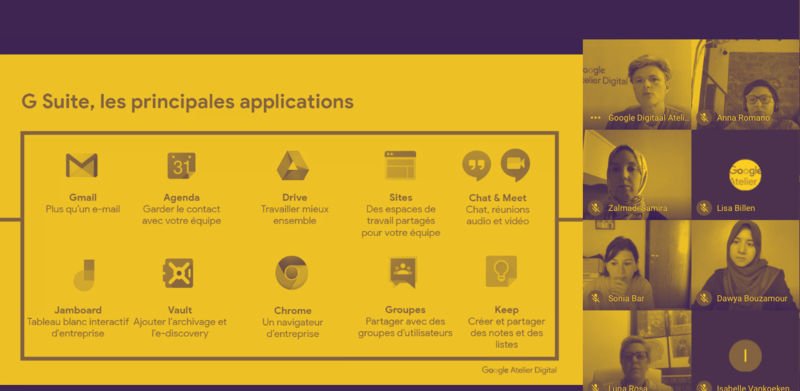The height and width of the screenshot is (391, 800).
Task: Click 'Travailler mieux ensemble' description
Action: [294, 215]
